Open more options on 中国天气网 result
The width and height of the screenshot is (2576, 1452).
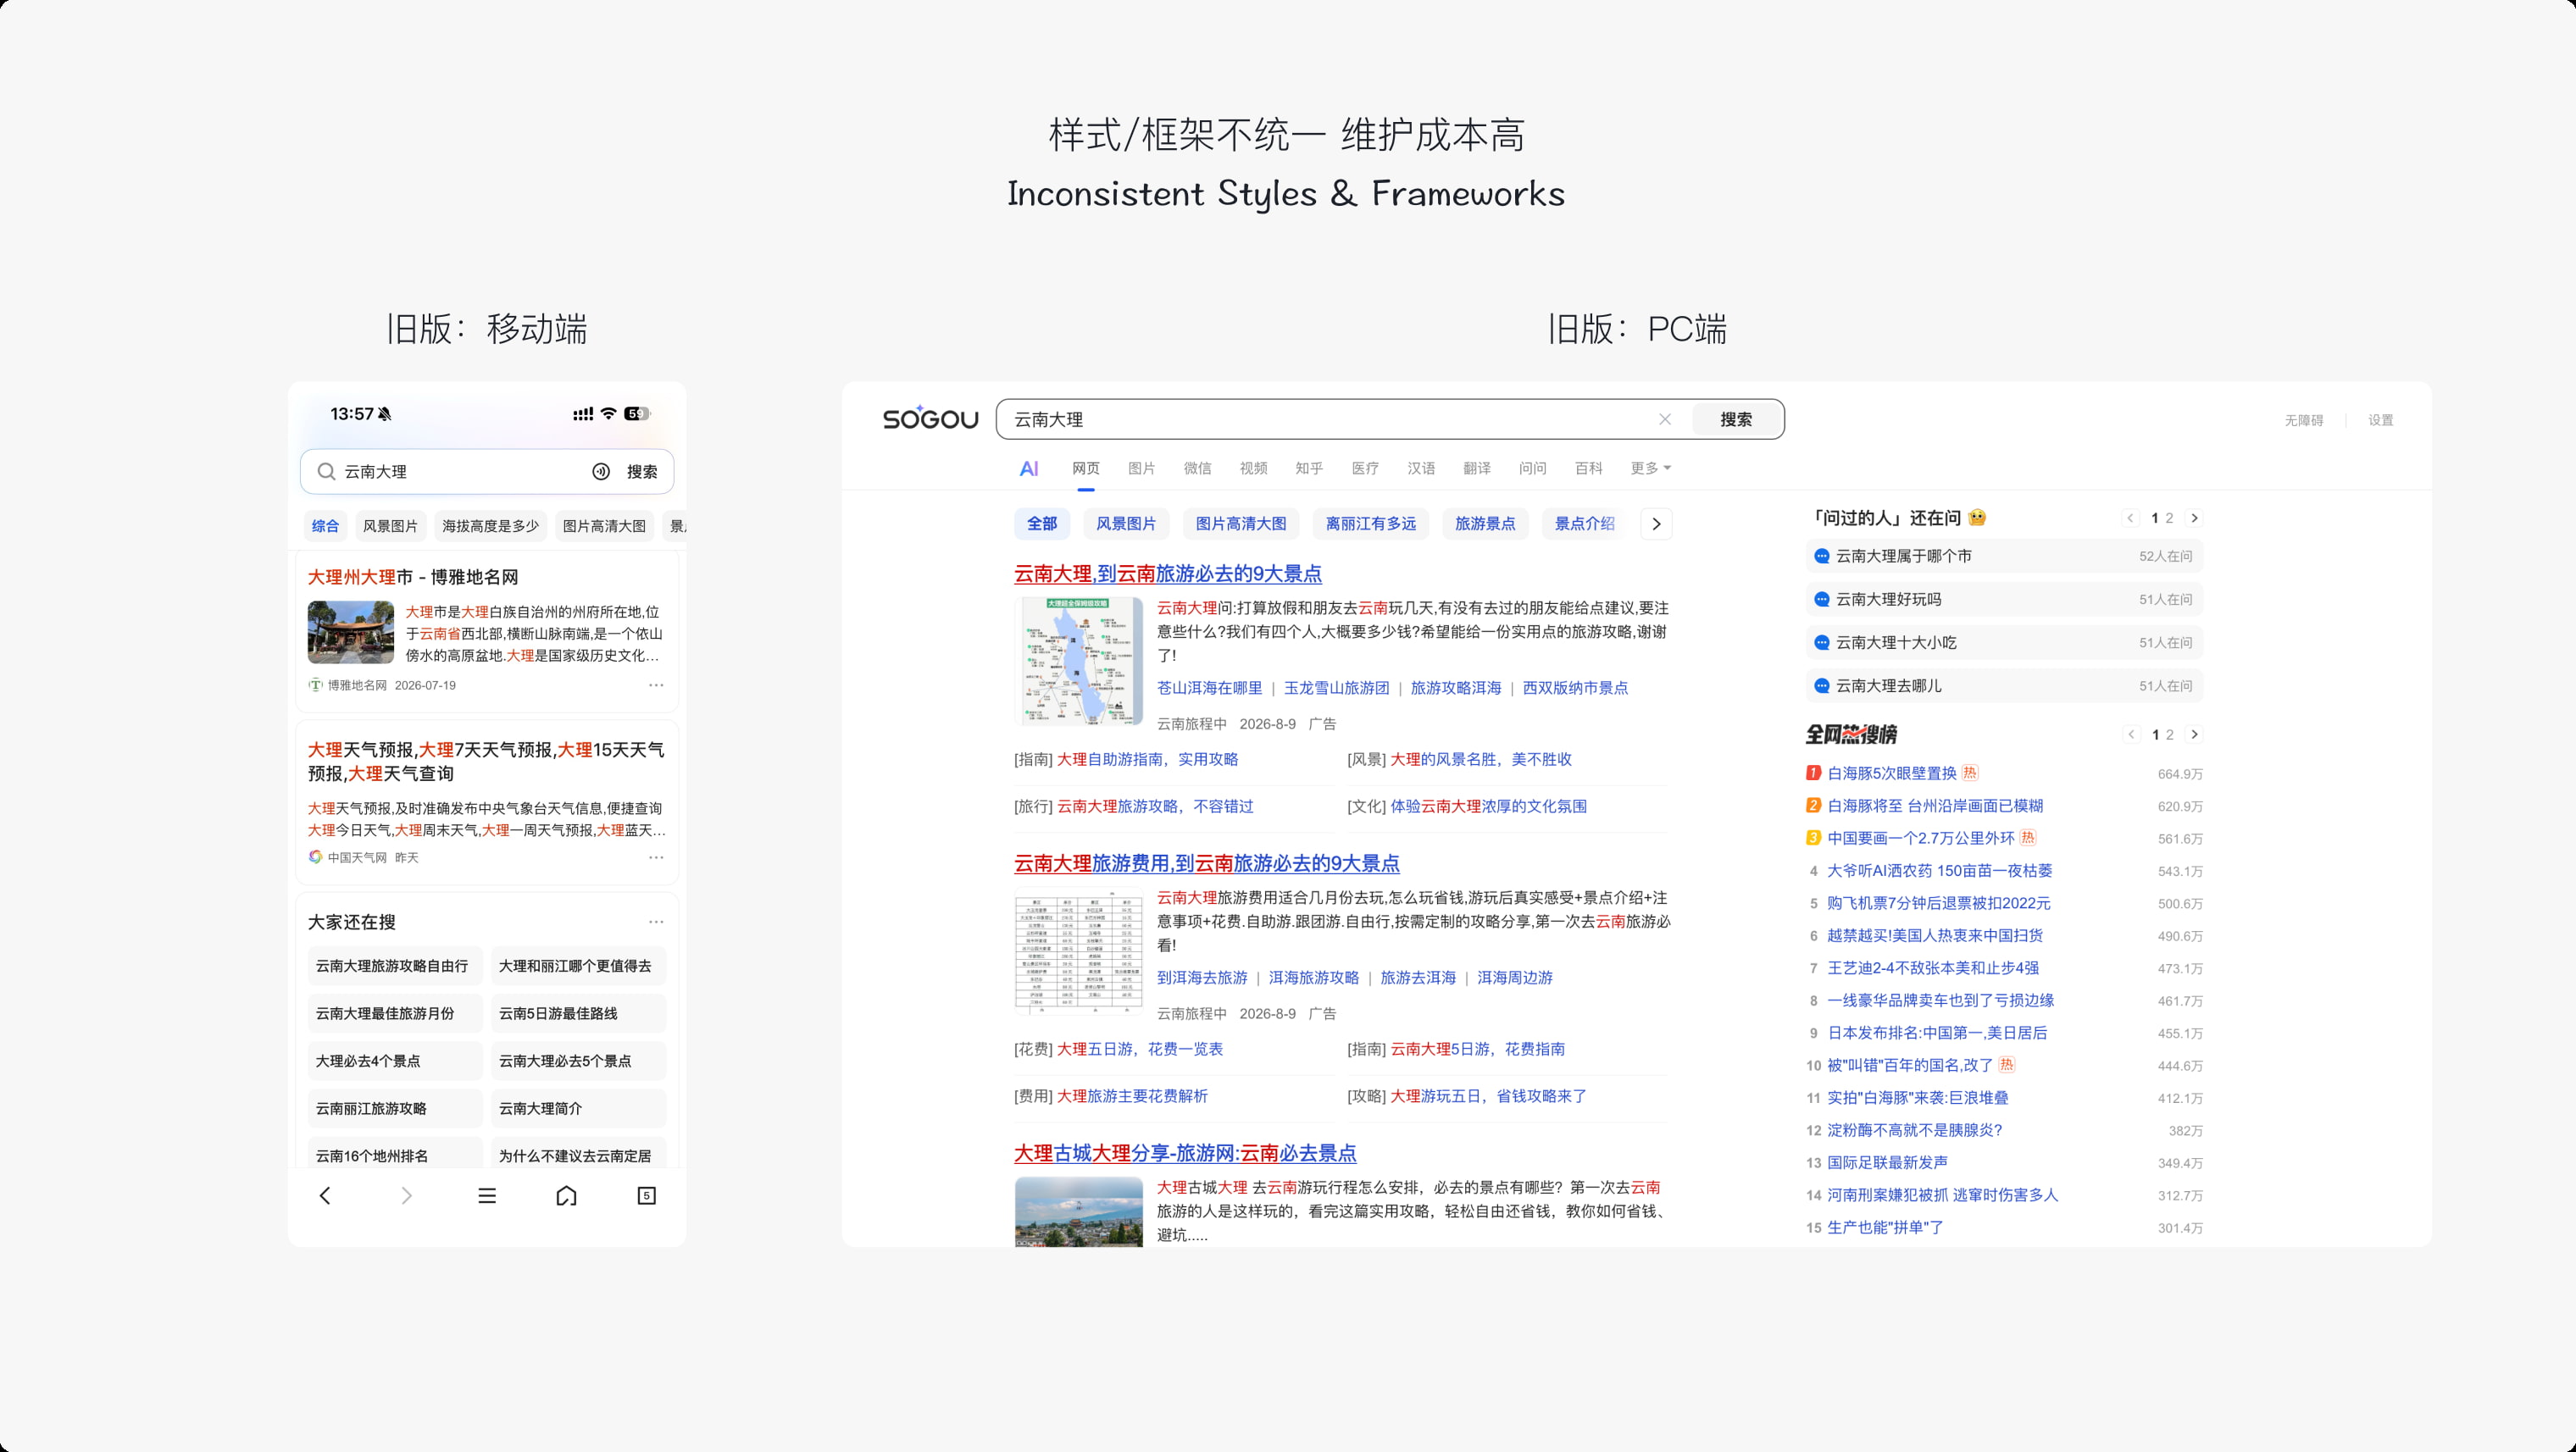tap(656, 857)
